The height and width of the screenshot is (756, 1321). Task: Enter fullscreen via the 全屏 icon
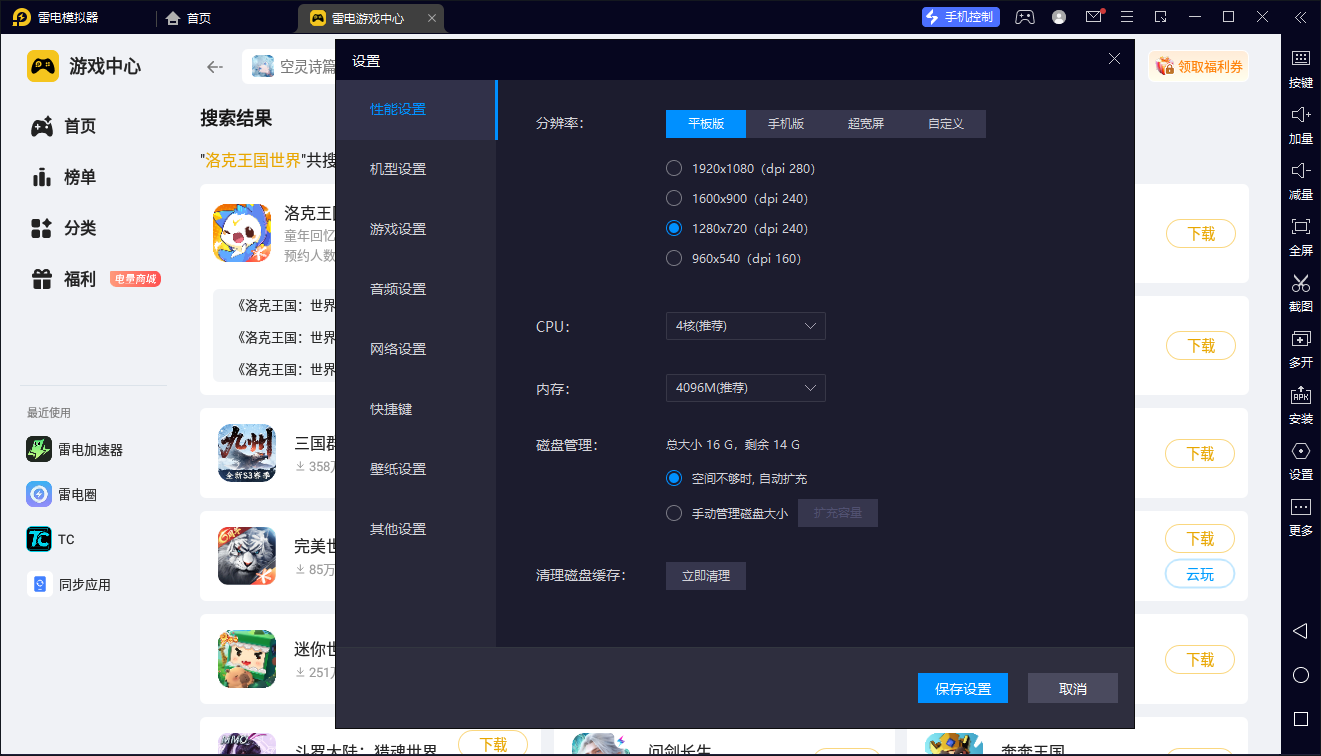click(x=1300, y=236)
